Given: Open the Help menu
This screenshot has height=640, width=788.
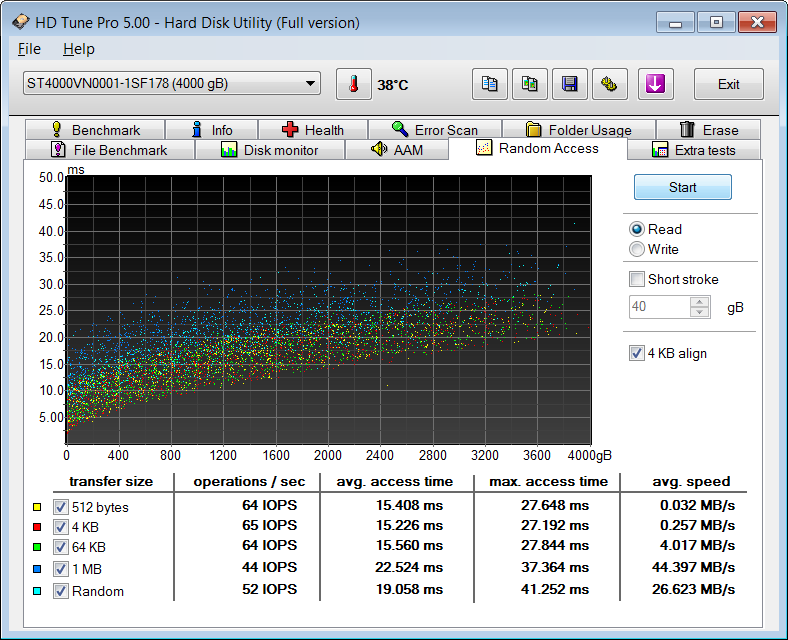Looking at the screenshot, I should pos(78,49).
